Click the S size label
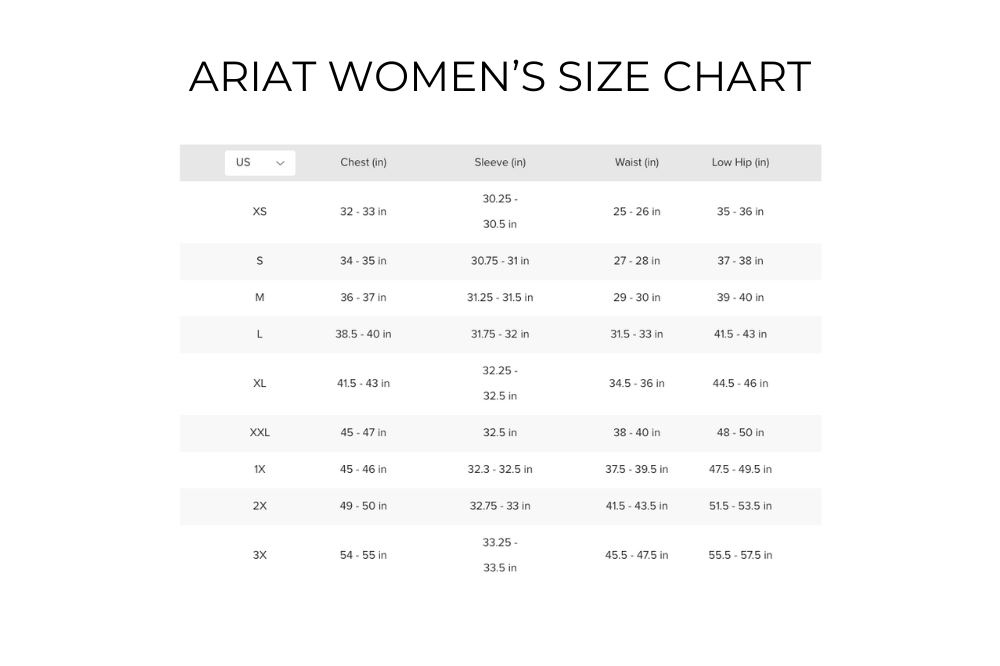1000x666 pixels. [259, 261]
